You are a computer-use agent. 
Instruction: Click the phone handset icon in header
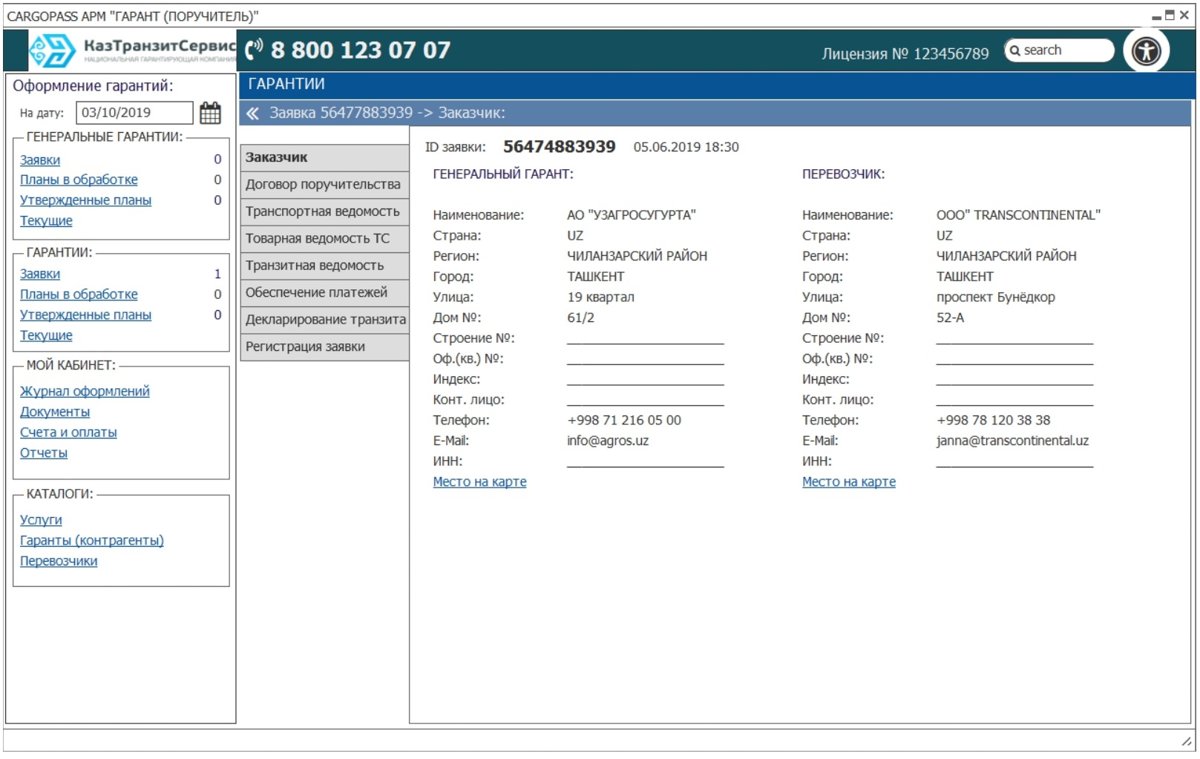point(254,49)
